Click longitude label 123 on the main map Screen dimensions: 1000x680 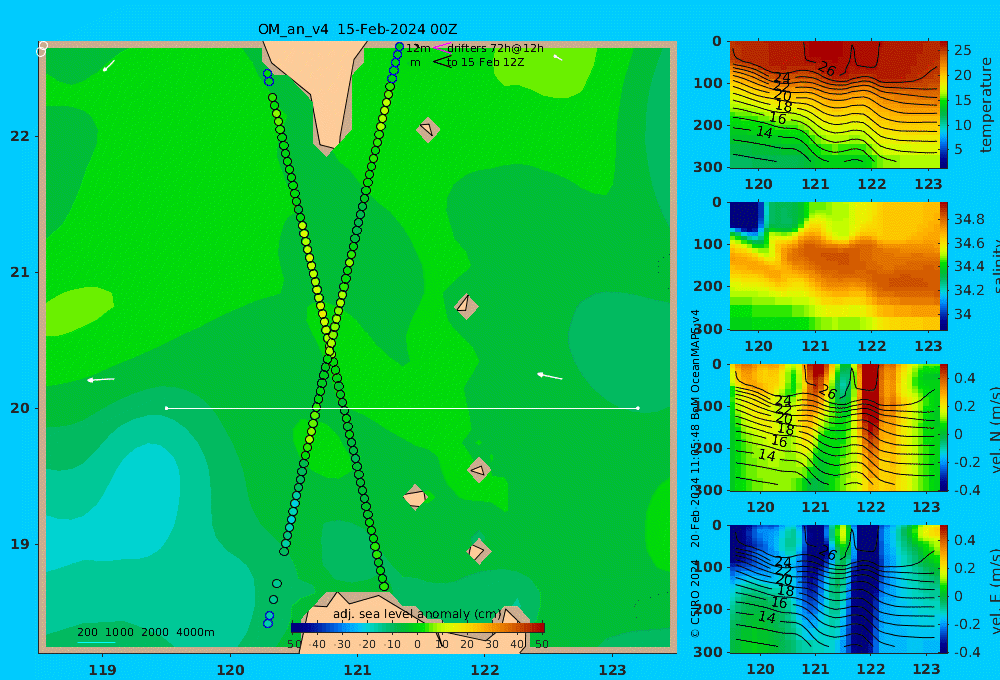coord(612,670)
